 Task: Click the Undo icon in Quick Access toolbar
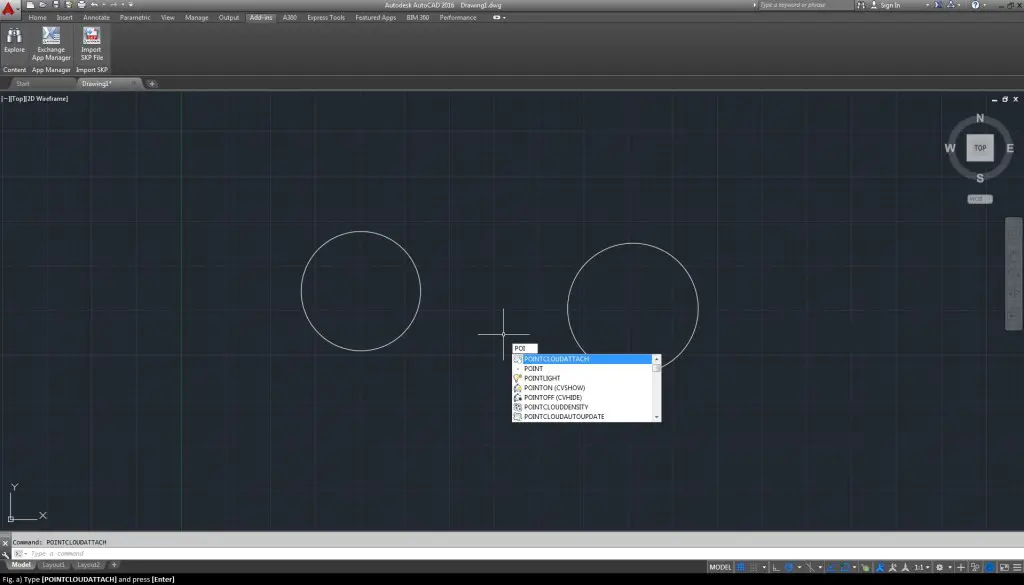click(x=93, y=4)
